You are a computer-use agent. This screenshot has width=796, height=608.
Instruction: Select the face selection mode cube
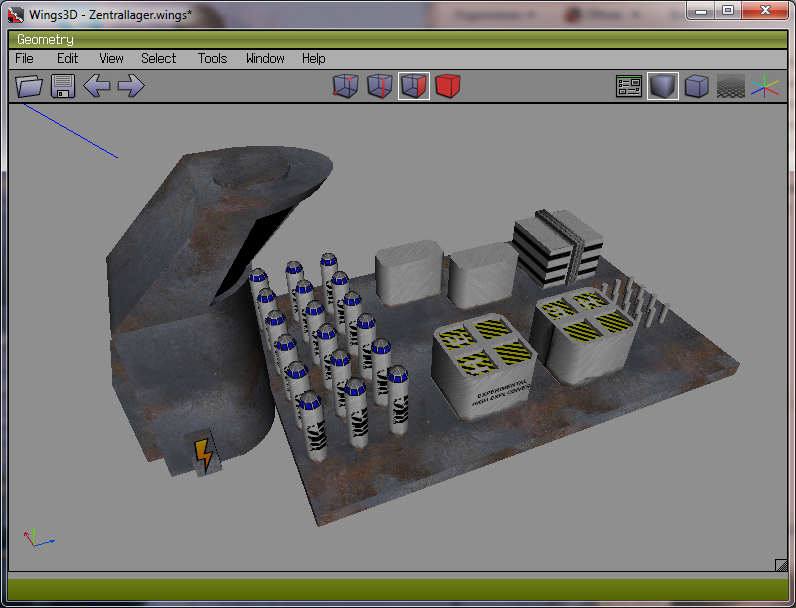[413, 87]
